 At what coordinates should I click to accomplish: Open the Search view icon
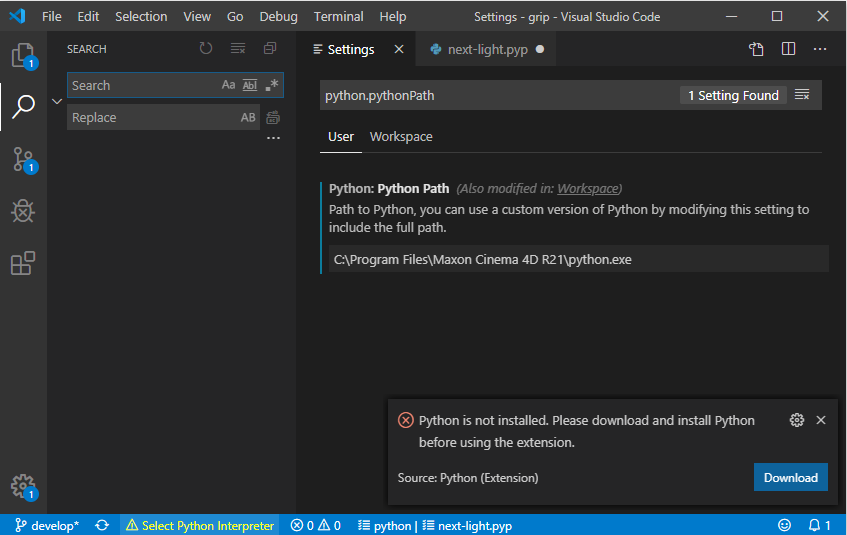[23, 106]
